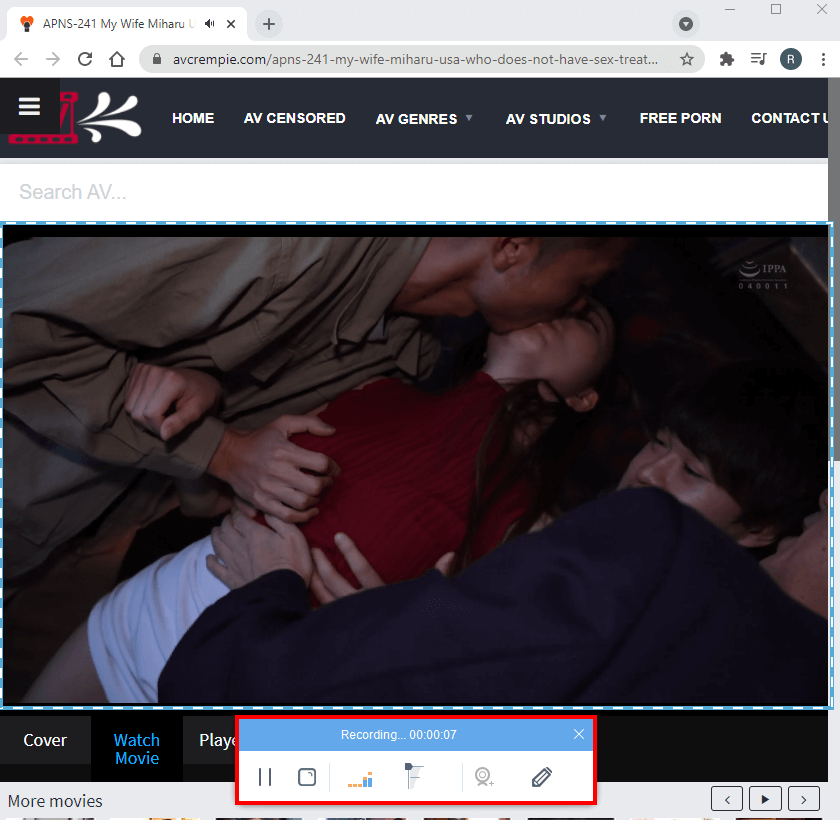
Task: Play the More movies carousel
Action: (x=765, y=800)
